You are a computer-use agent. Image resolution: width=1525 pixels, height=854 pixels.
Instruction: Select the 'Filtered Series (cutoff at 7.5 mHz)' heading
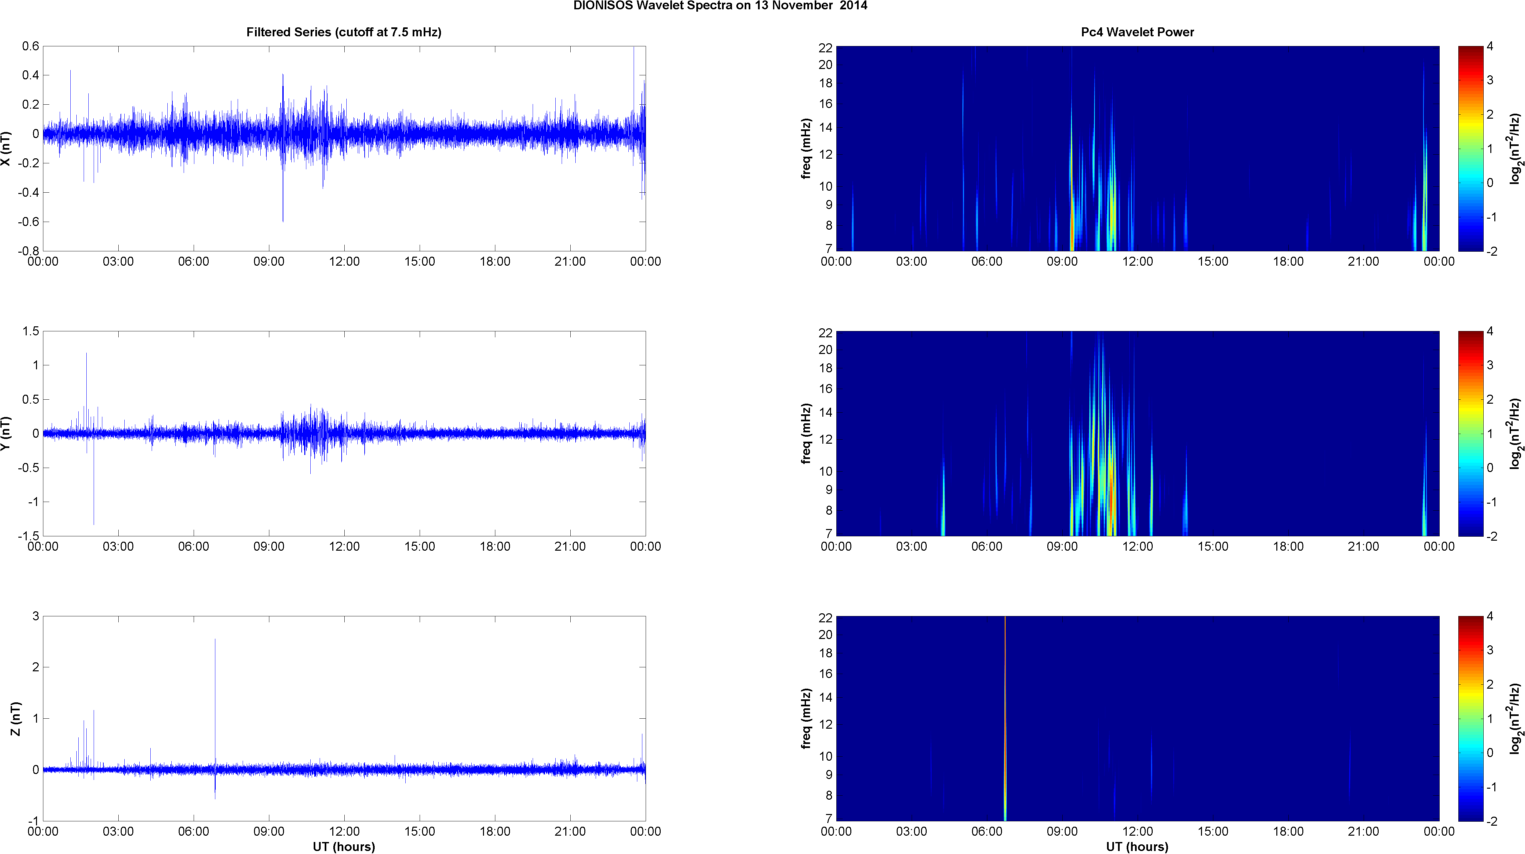(344, 32)
